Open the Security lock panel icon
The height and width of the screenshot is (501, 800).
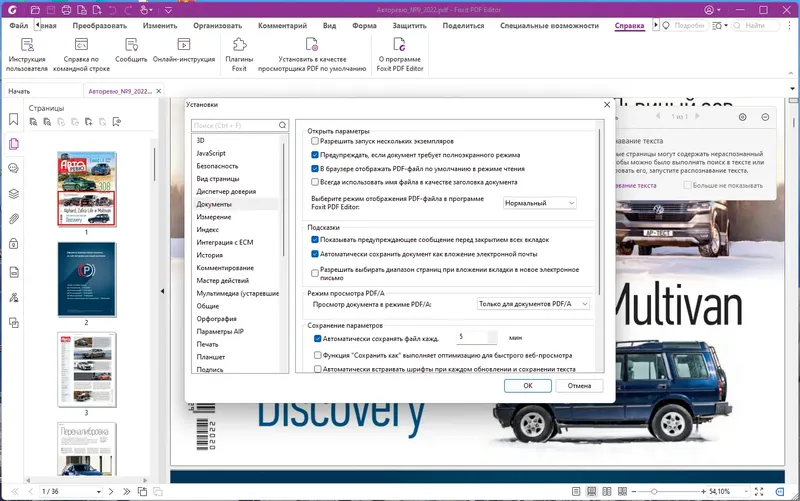coord(14,243)
